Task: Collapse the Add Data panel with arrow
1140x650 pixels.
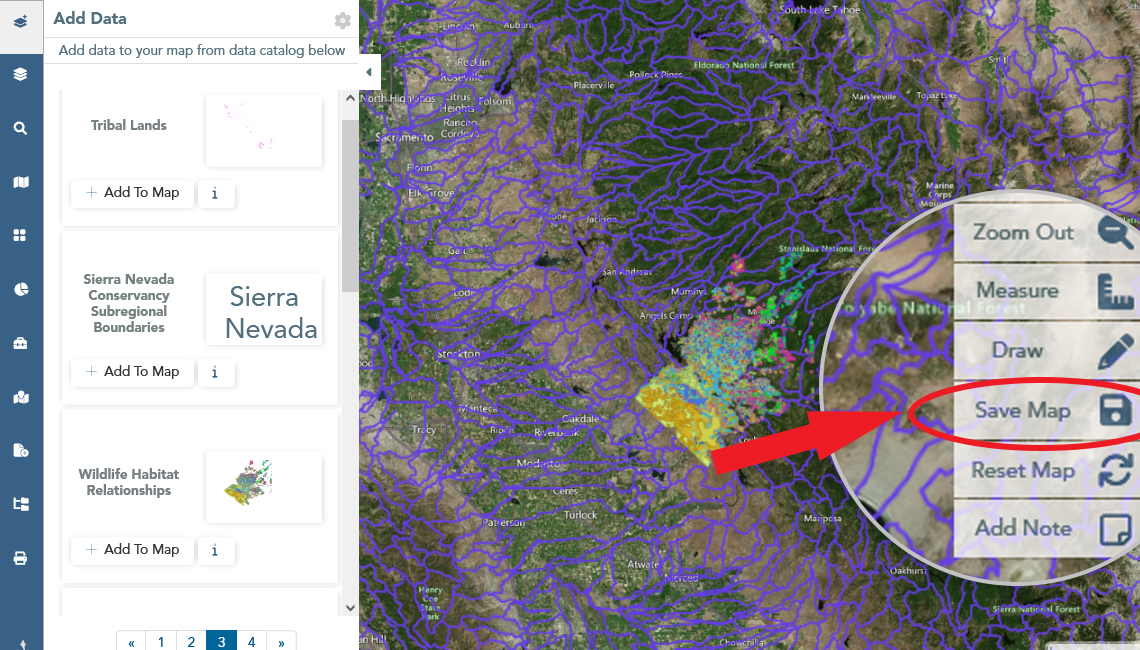Action: [369, 72]
